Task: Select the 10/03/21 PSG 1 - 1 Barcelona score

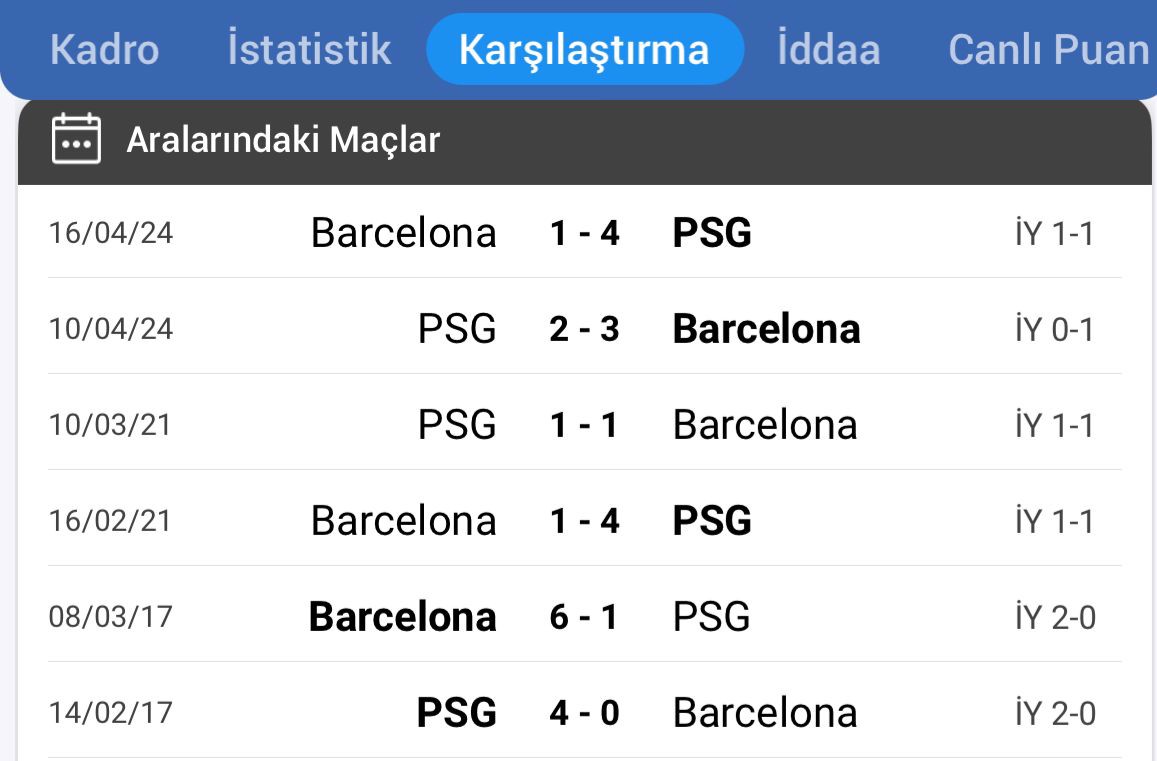Action: coord(584,425)
